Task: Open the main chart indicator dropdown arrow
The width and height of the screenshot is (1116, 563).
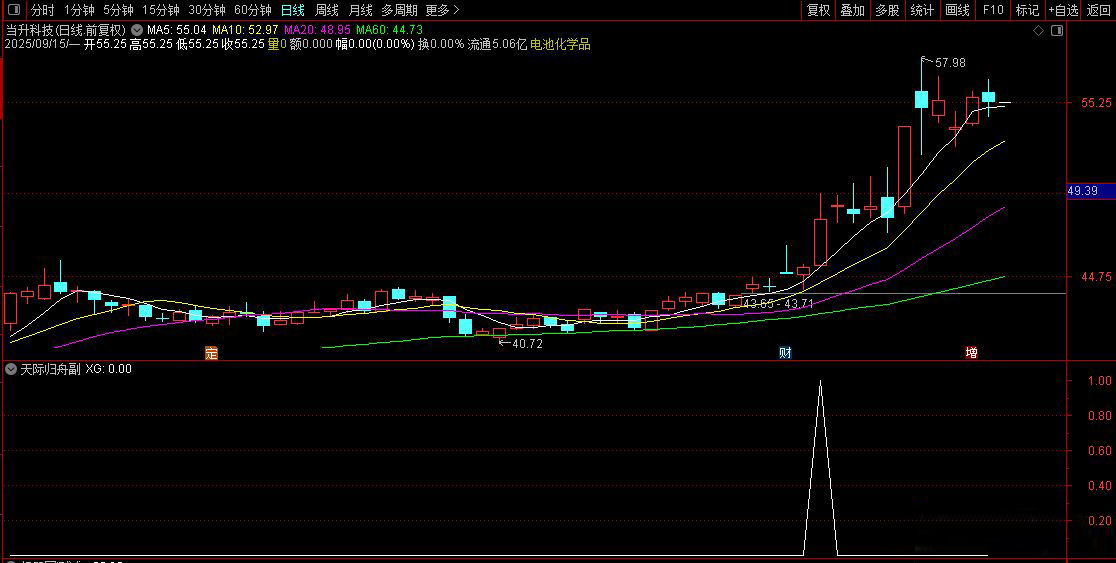Action: [x=137, y=31]
